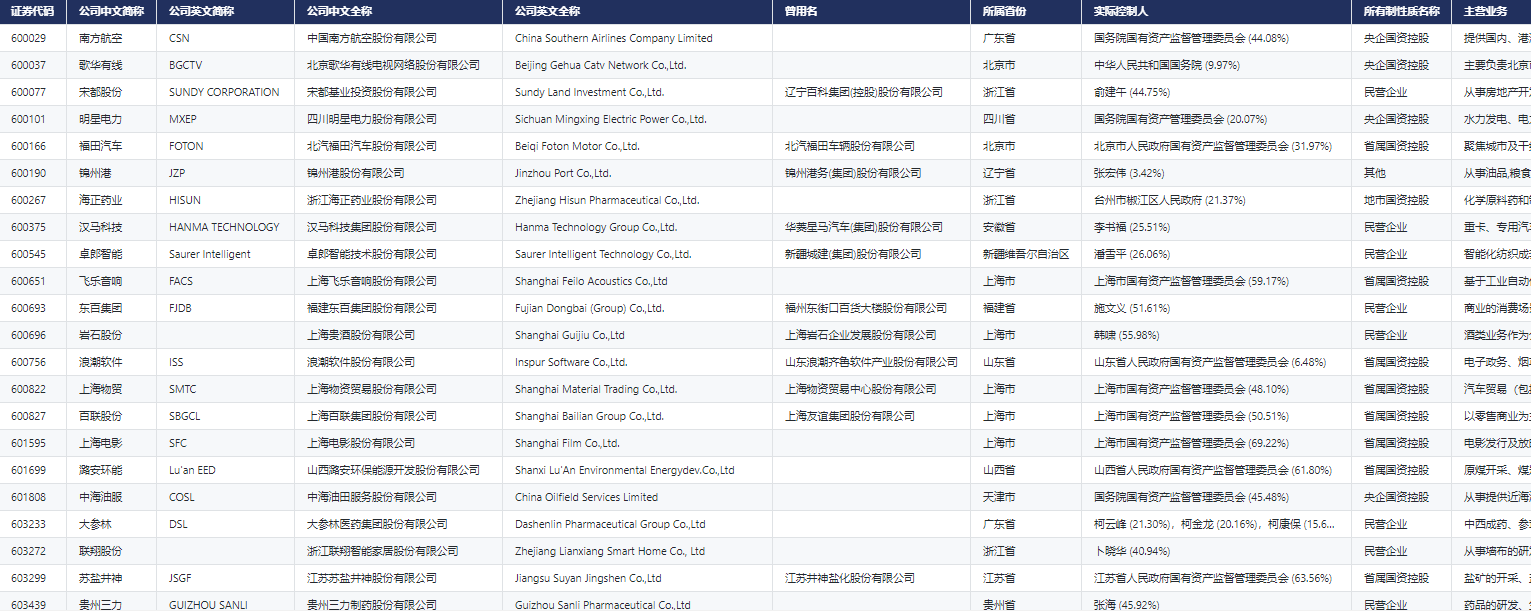
Task: Click the 公司中文全称 column header
Action: [399, 11]
